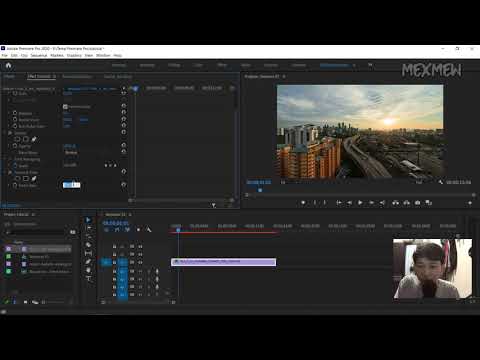Select the Hand tool
The height and width of the screenshot is (360, 480).
[88, 270]
